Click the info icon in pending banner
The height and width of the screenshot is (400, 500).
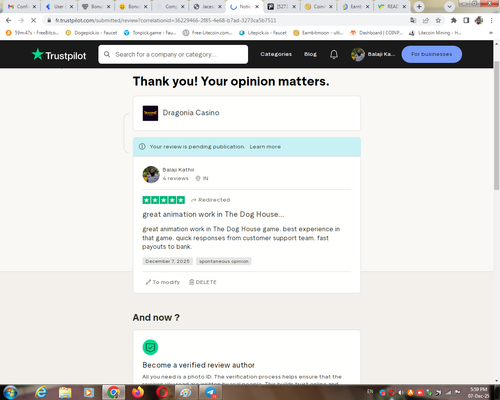click(x=142, y=147)
